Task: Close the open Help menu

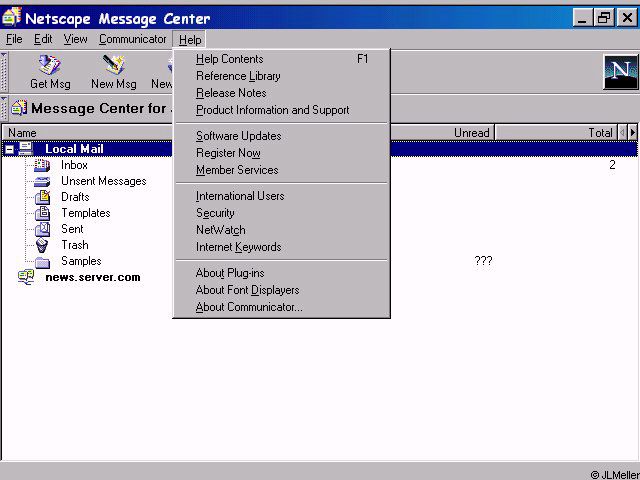Action: coord(190,40)
